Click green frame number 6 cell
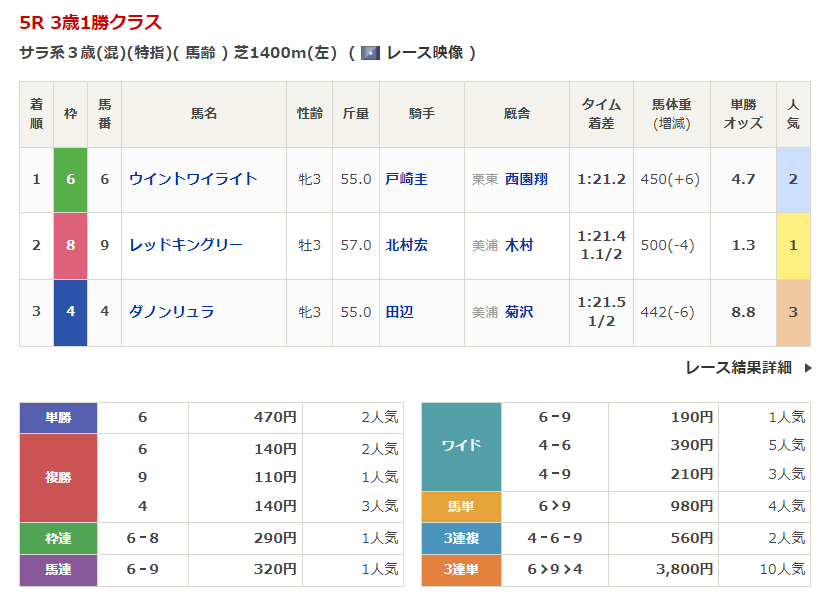The image size is (831, 598). coord(70,179)
